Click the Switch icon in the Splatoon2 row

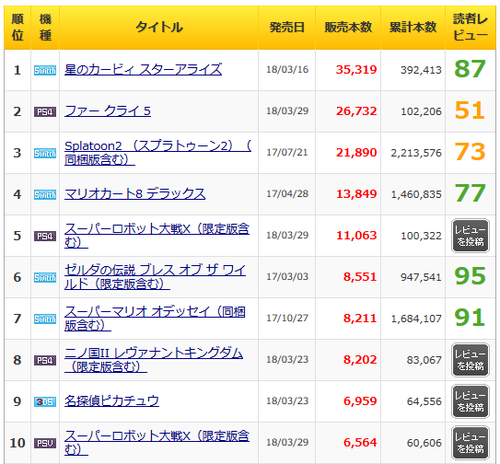click(x=45, y=153)
